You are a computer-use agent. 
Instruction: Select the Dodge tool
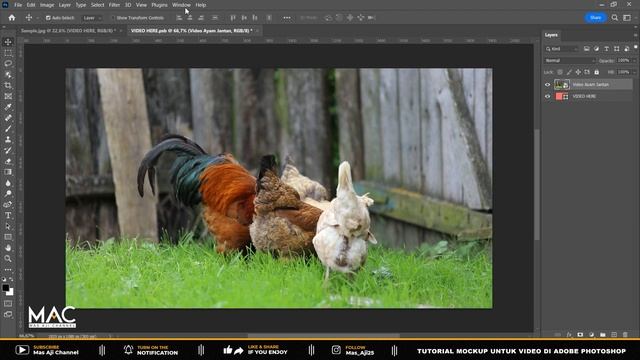click(x=8, y=193)
